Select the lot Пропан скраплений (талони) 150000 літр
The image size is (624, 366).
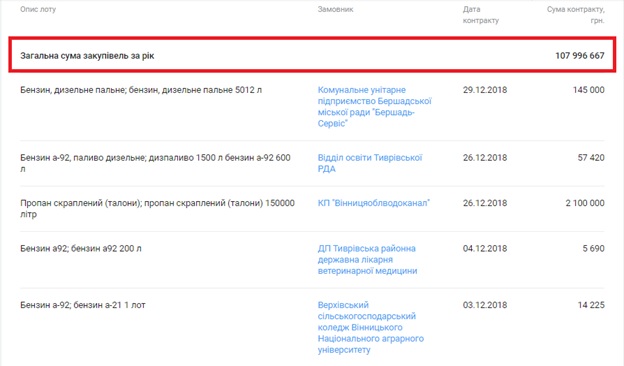tap(158, 208)
